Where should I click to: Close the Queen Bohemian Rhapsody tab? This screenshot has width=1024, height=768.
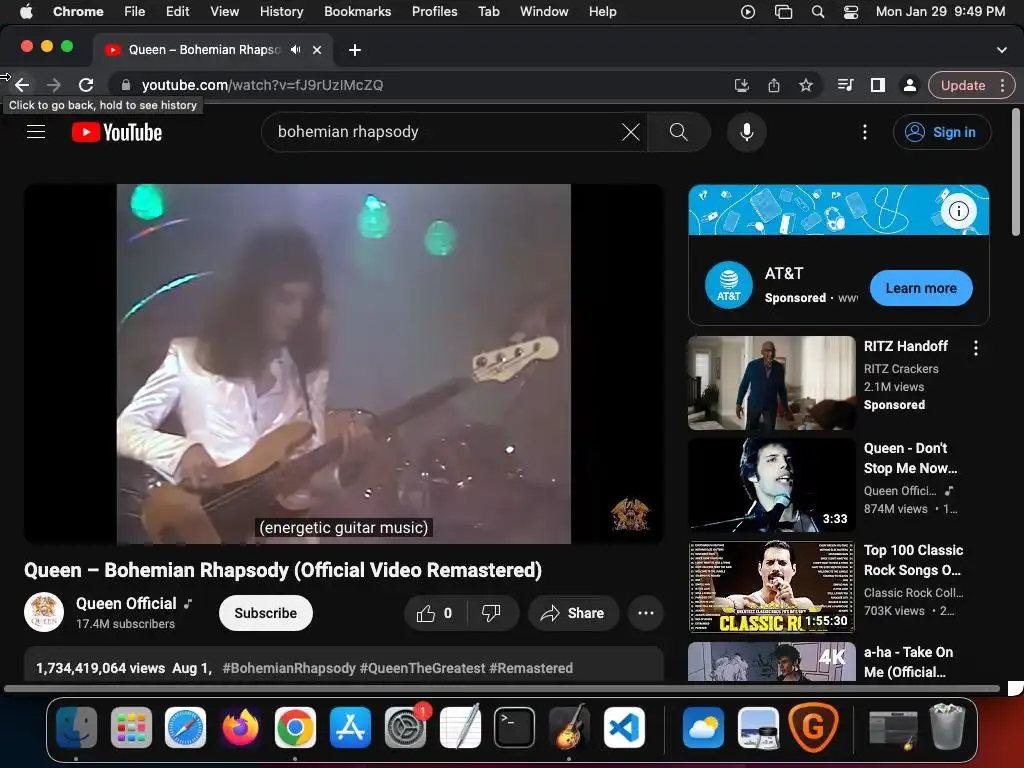pos(317,50)
